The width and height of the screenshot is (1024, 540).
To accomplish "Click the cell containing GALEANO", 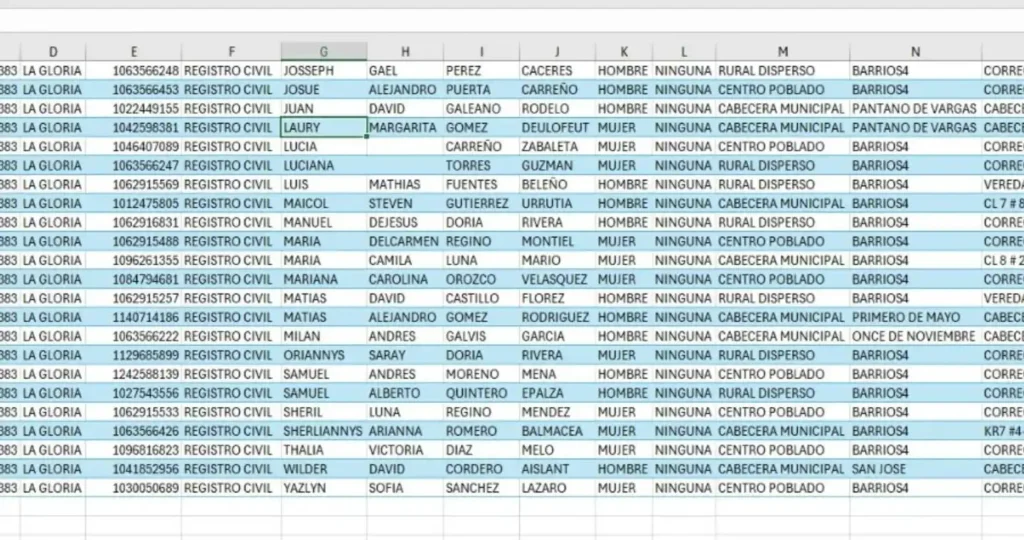I will point(481,108).
